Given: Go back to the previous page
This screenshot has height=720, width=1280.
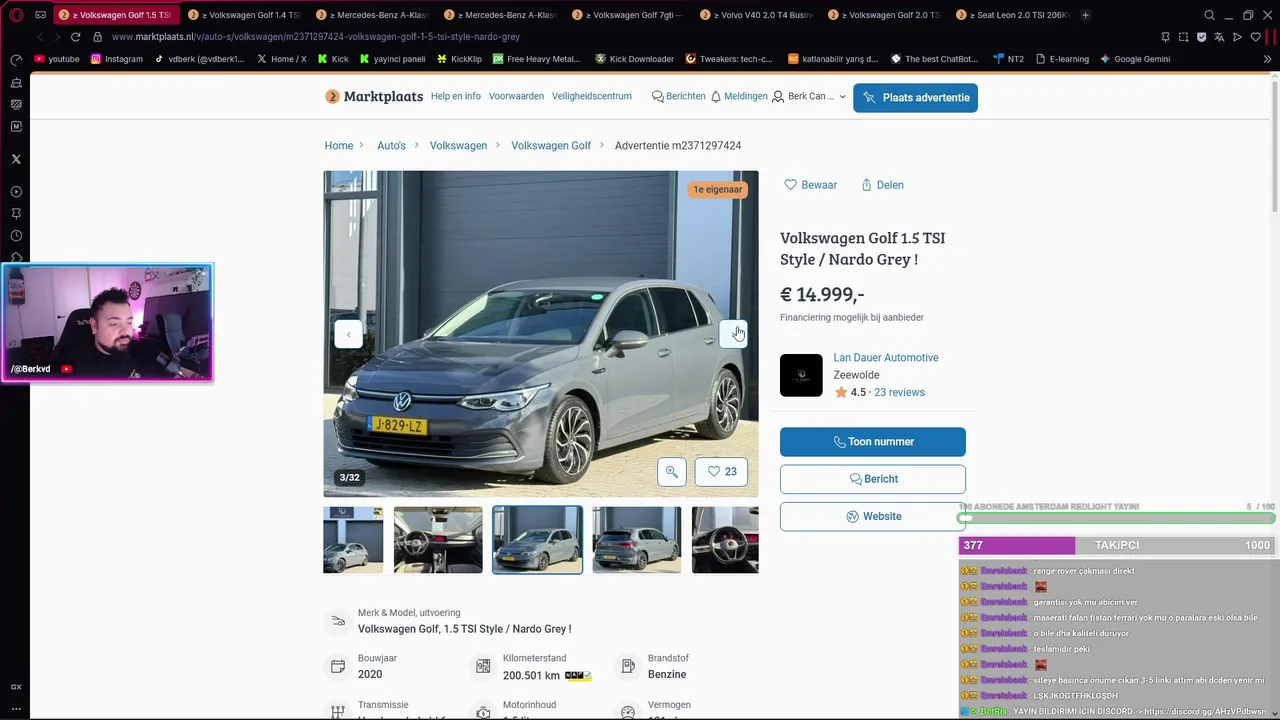Looking at the screenshot, I should 40,37.
